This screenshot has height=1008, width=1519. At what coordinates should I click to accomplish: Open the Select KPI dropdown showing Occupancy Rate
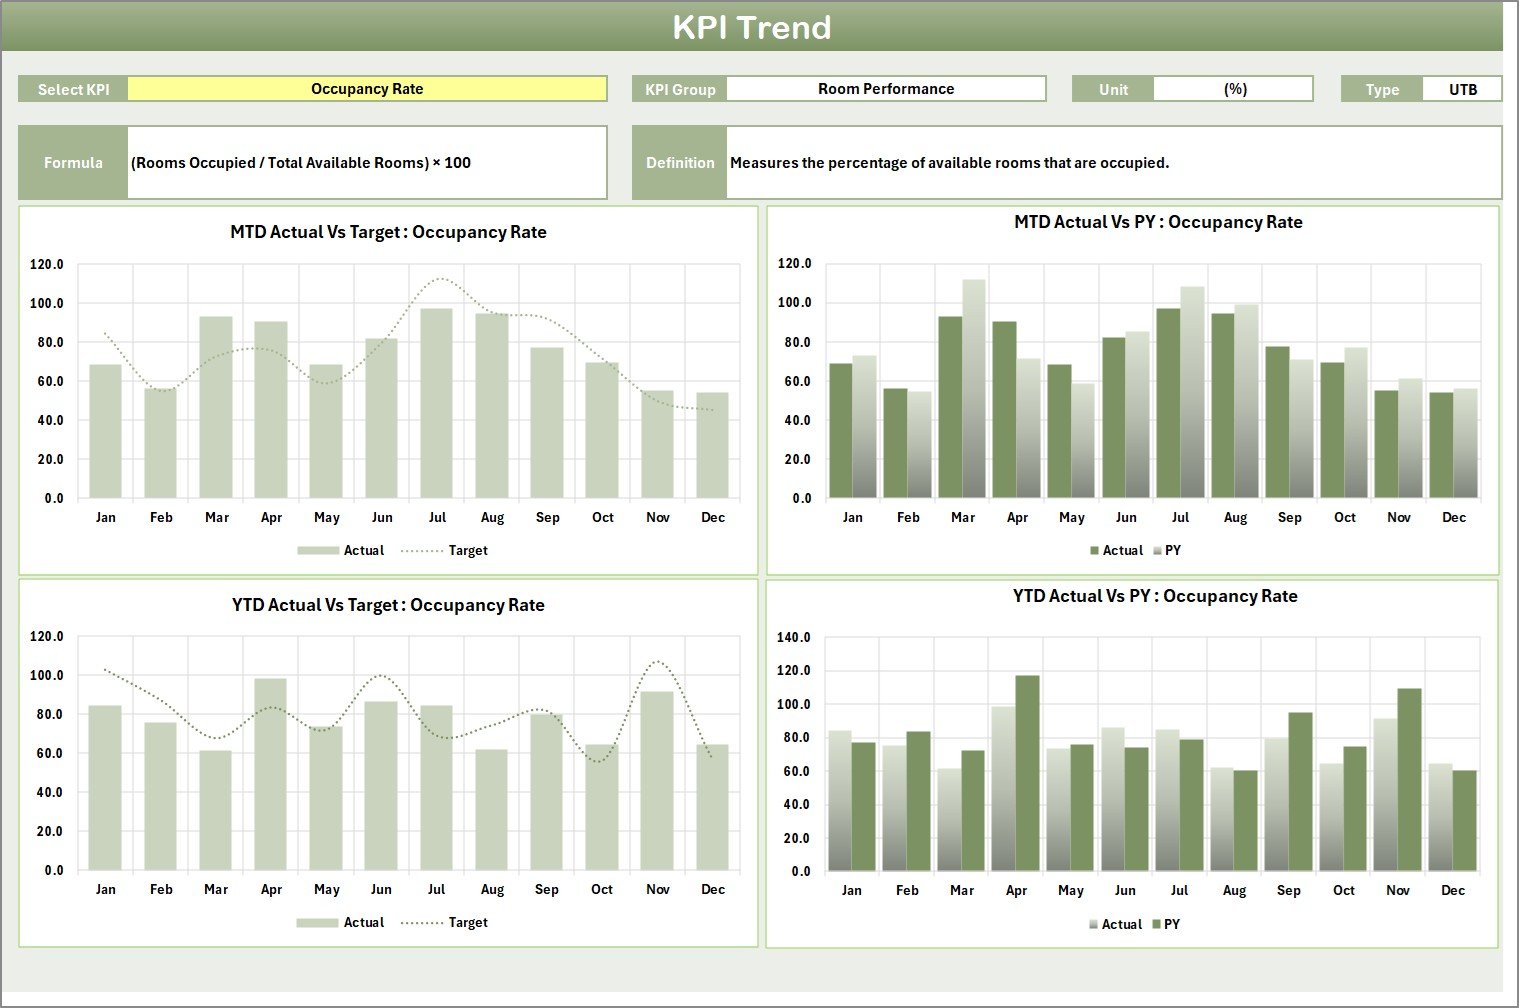click(x=368, y=88)
